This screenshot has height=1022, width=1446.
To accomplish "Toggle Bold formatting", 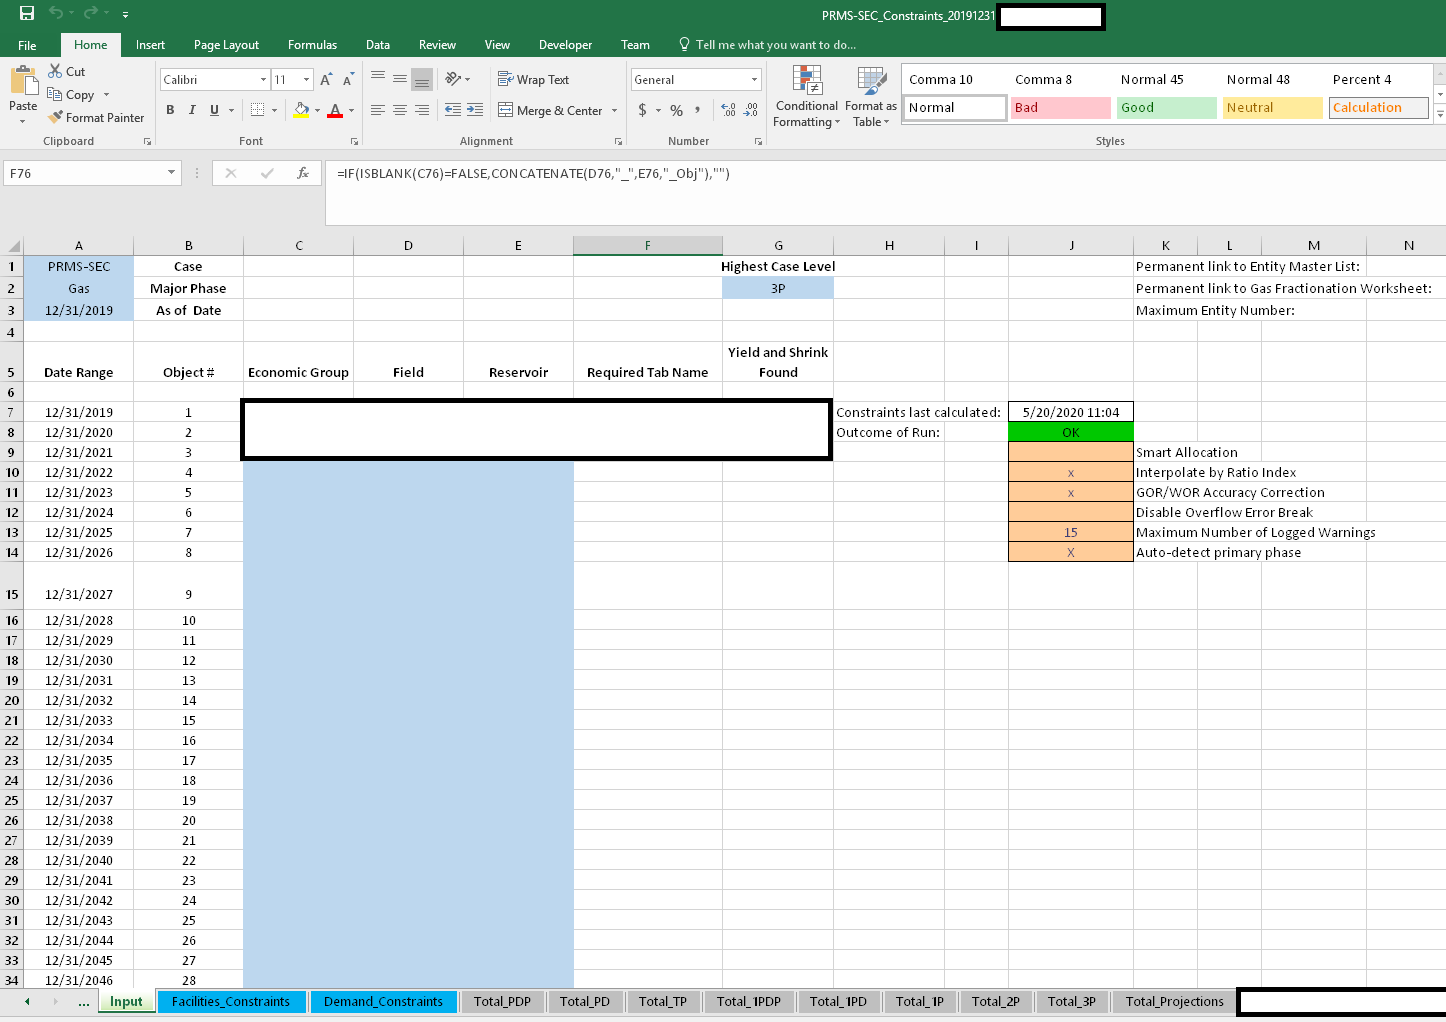I will 170,110.
